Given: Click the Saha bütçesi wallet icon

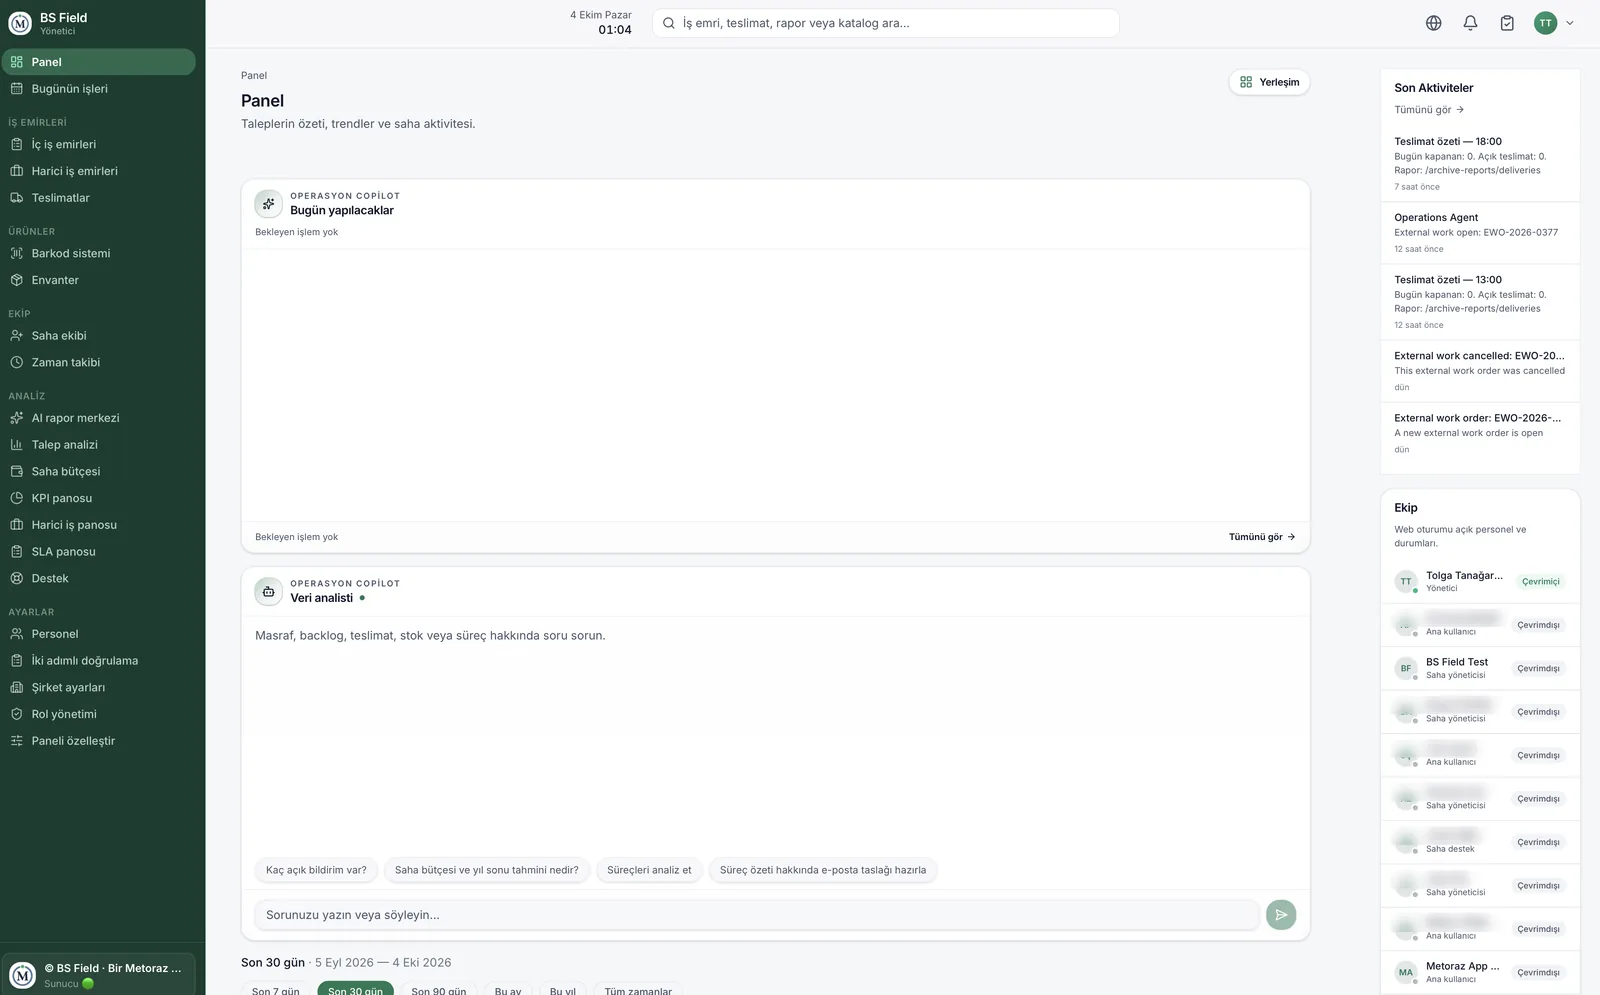Looking at the screenshot, I should (16, 471).
